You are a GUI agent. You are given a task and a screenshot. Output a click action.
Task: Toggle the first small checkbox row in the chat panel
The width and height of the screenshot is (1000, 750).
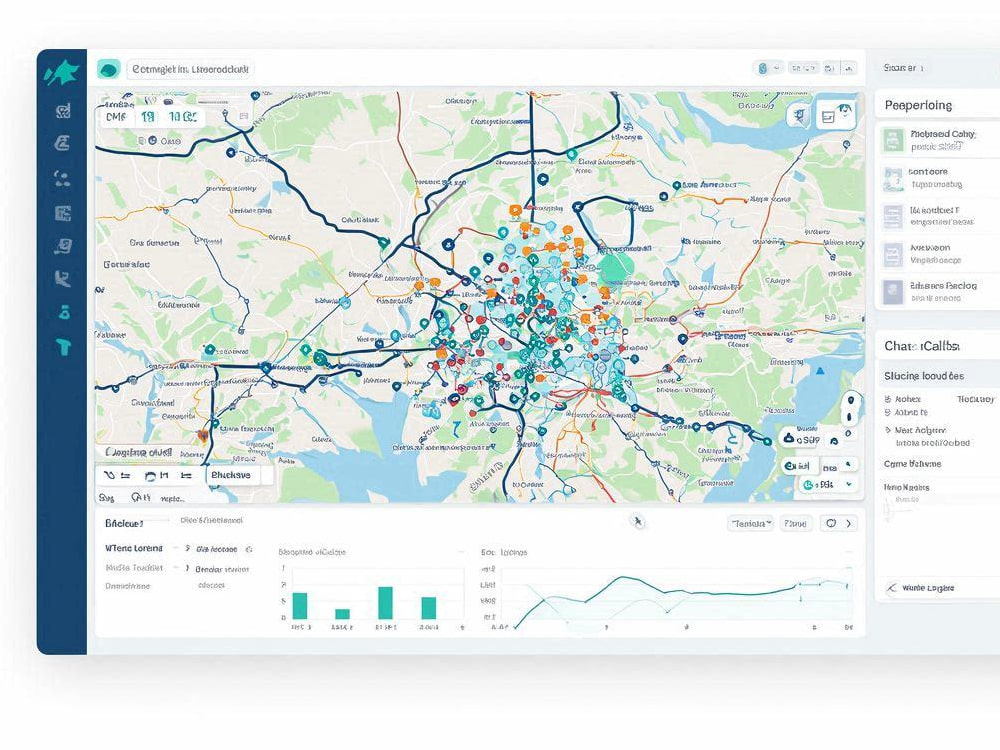(x=902, y=399)
